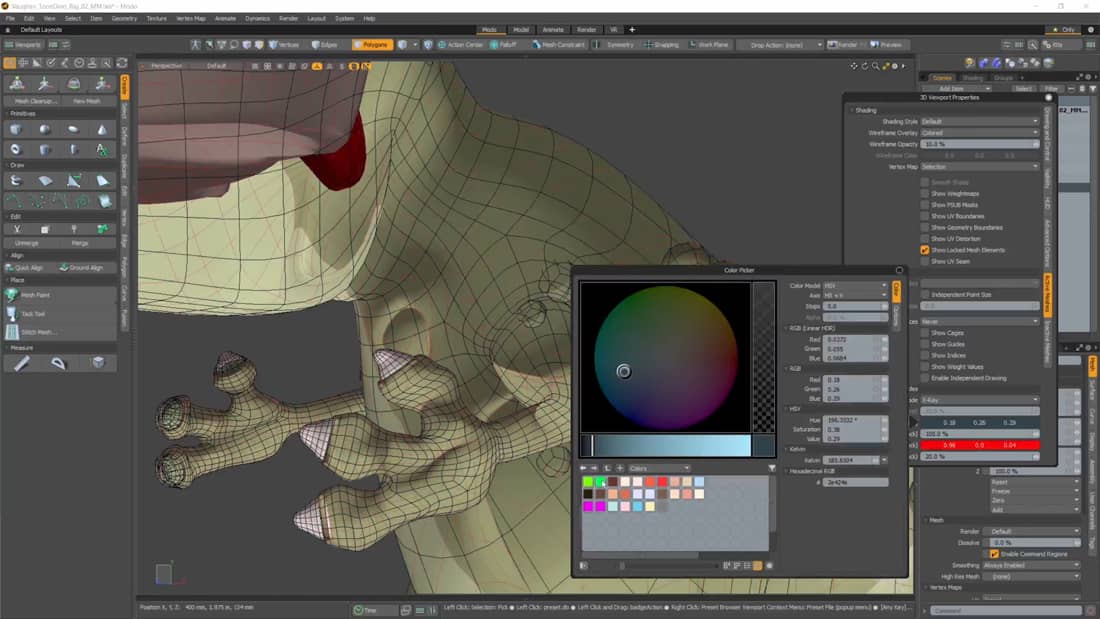Select the Mesh Paint tool
This screenshot has height=619, width=1100.
tap(60, 295)
